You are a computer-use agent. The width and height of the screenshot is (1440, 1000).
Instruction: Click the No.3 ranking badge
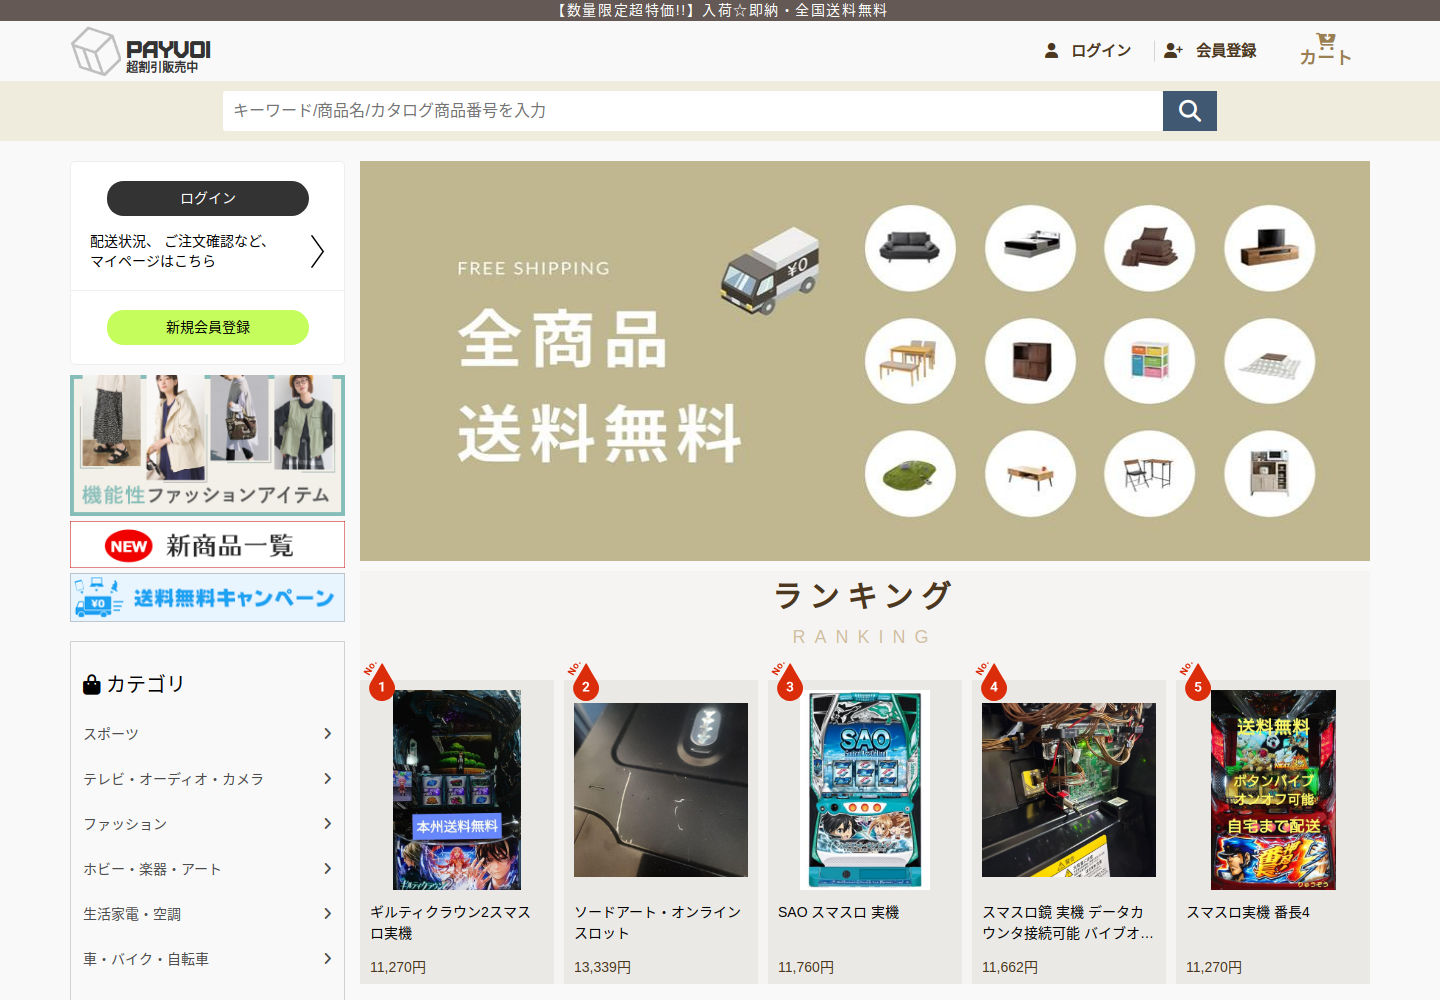click(x=788, y=681)
